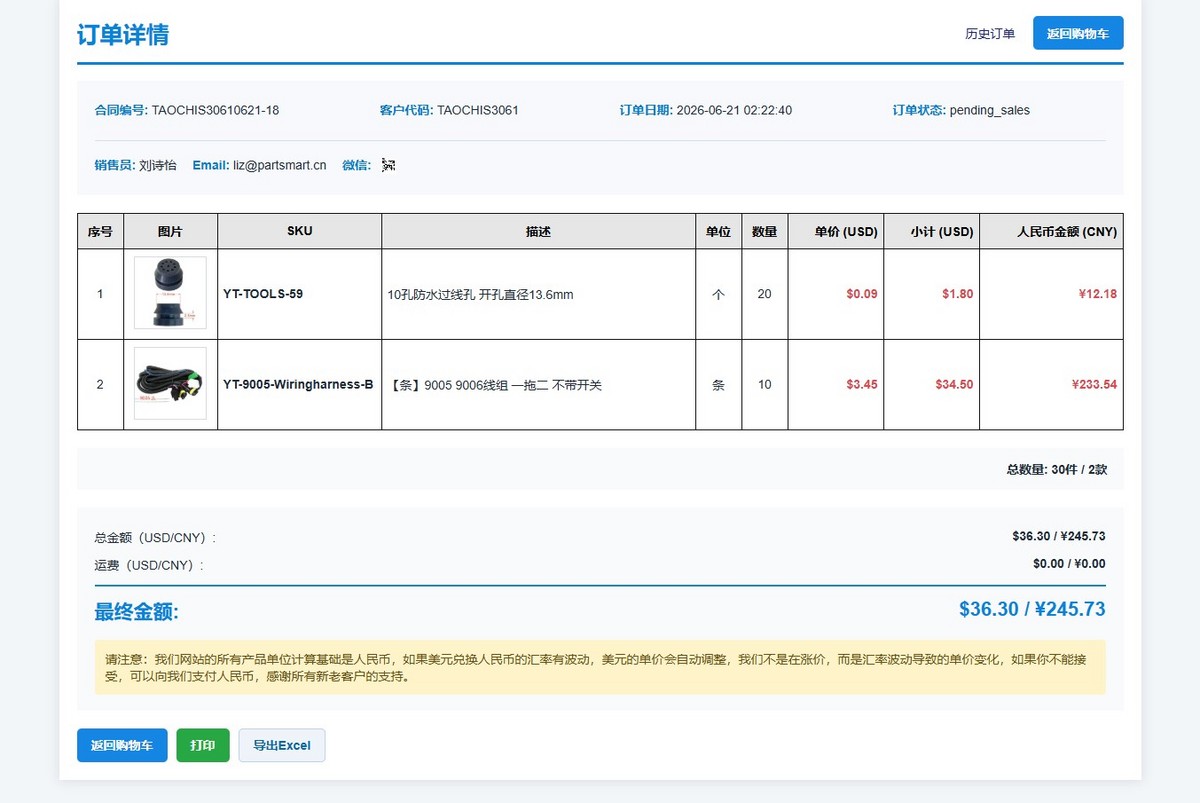
Task: Click description 10孔防水过线孔 开孔直径13.6mm
Action: coord(480,294)
